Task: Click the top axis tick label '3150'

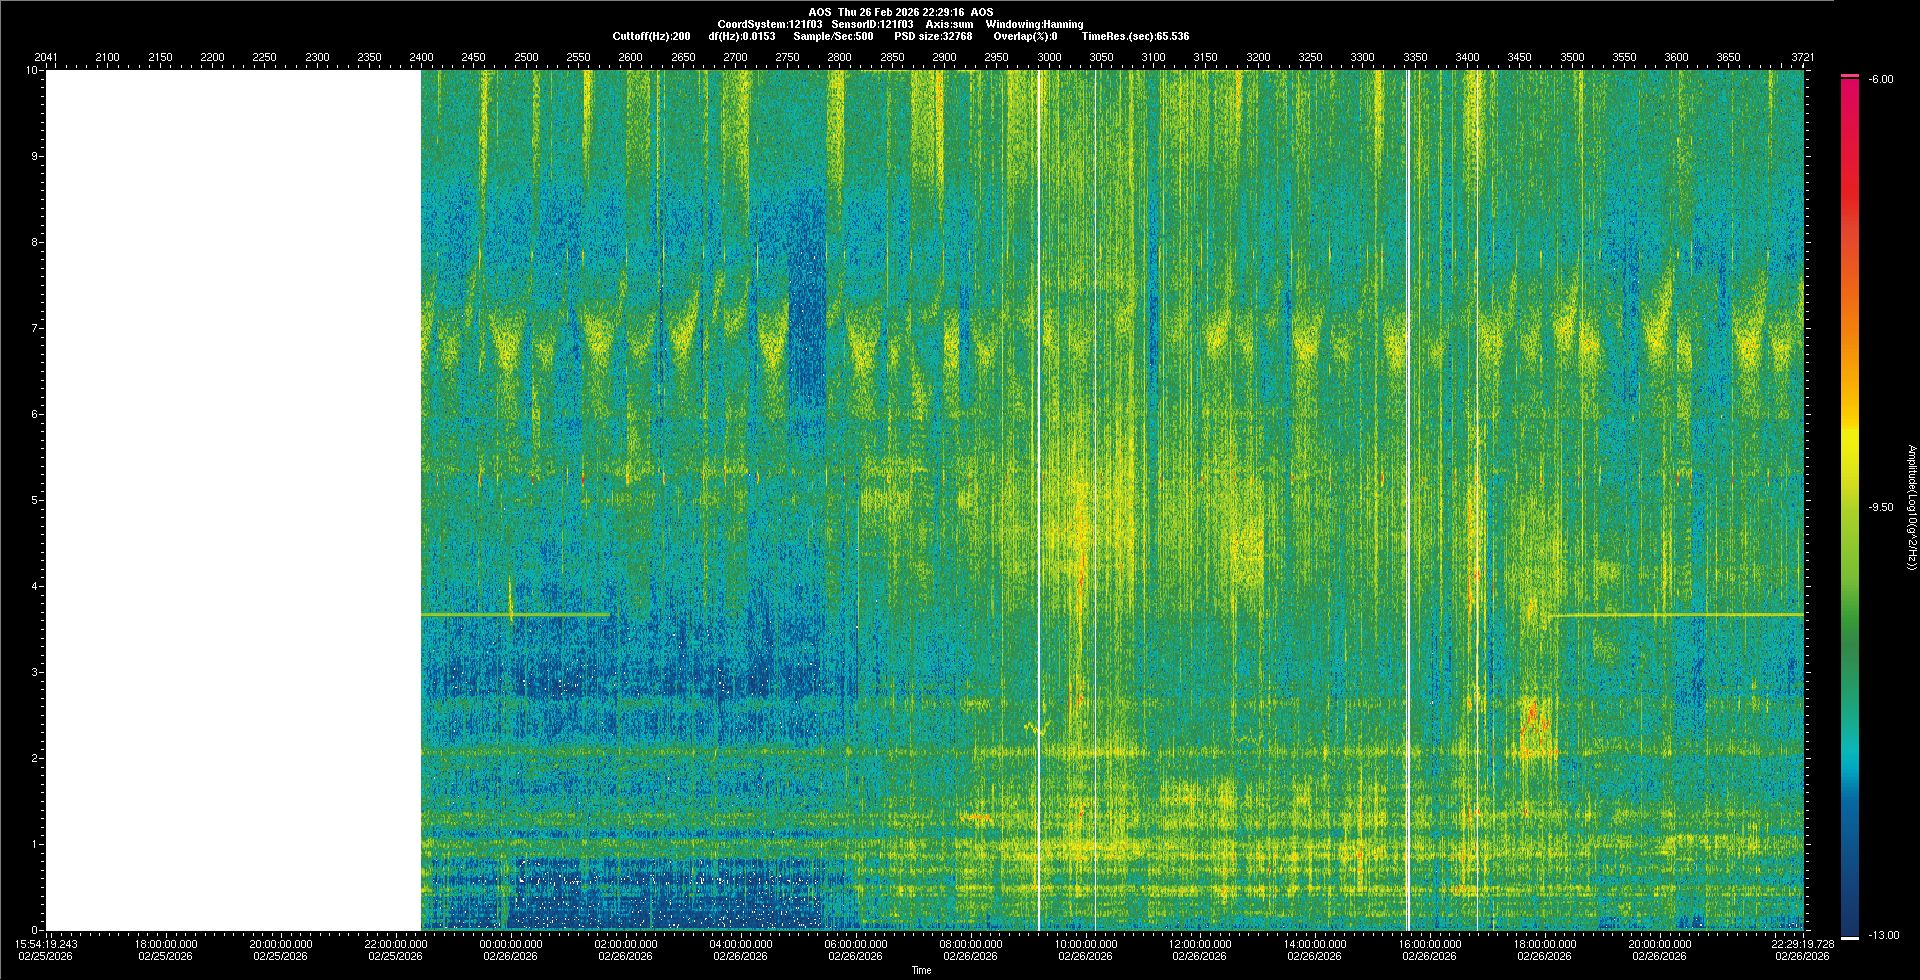Action: [1206, 57]
